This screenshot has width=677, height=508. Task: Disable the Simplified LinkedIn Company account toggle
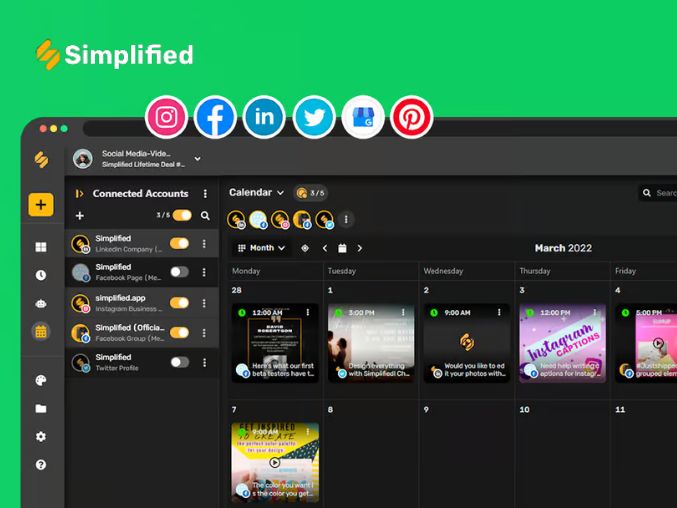[179, 243]
